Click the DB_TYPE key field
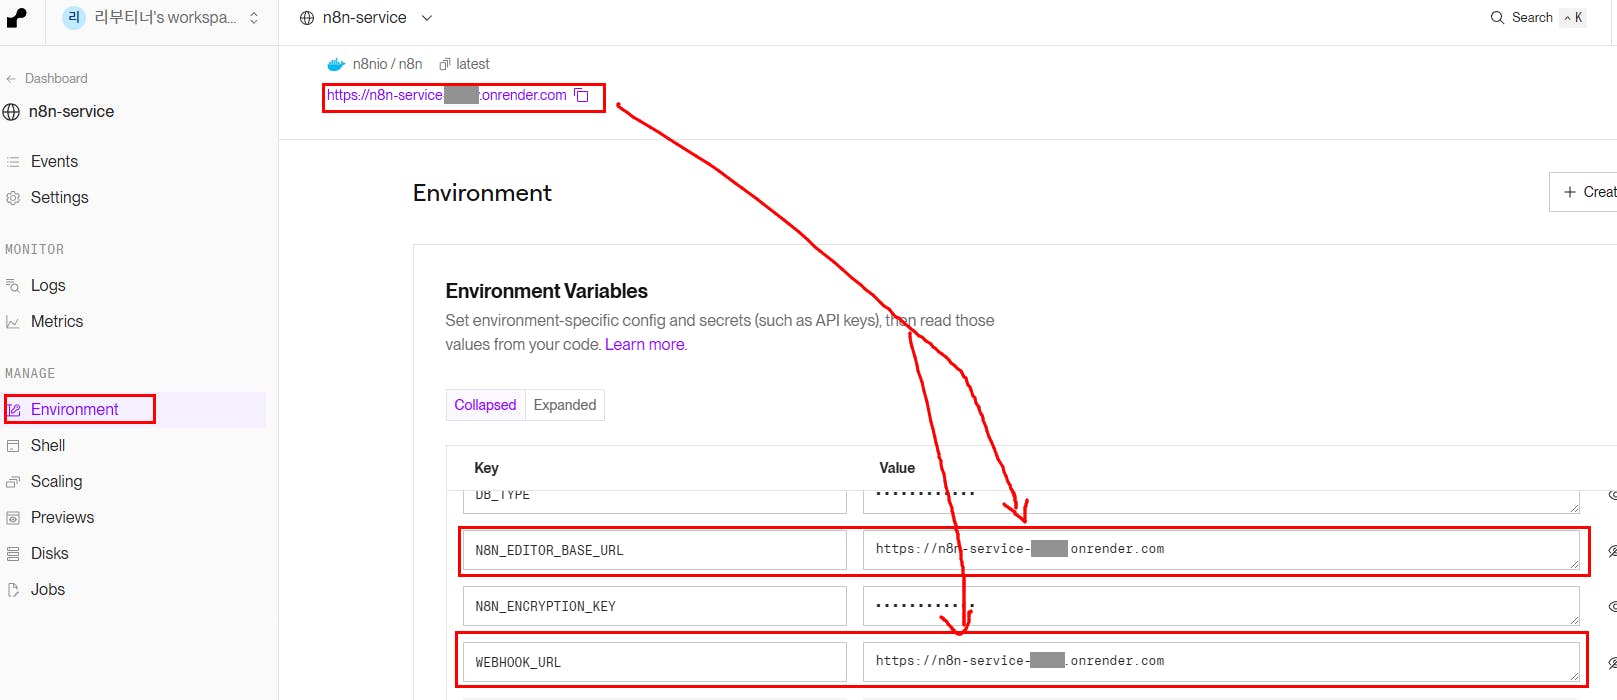The height and width of the screenshot is (700, 1617). [x=655, y=501]
